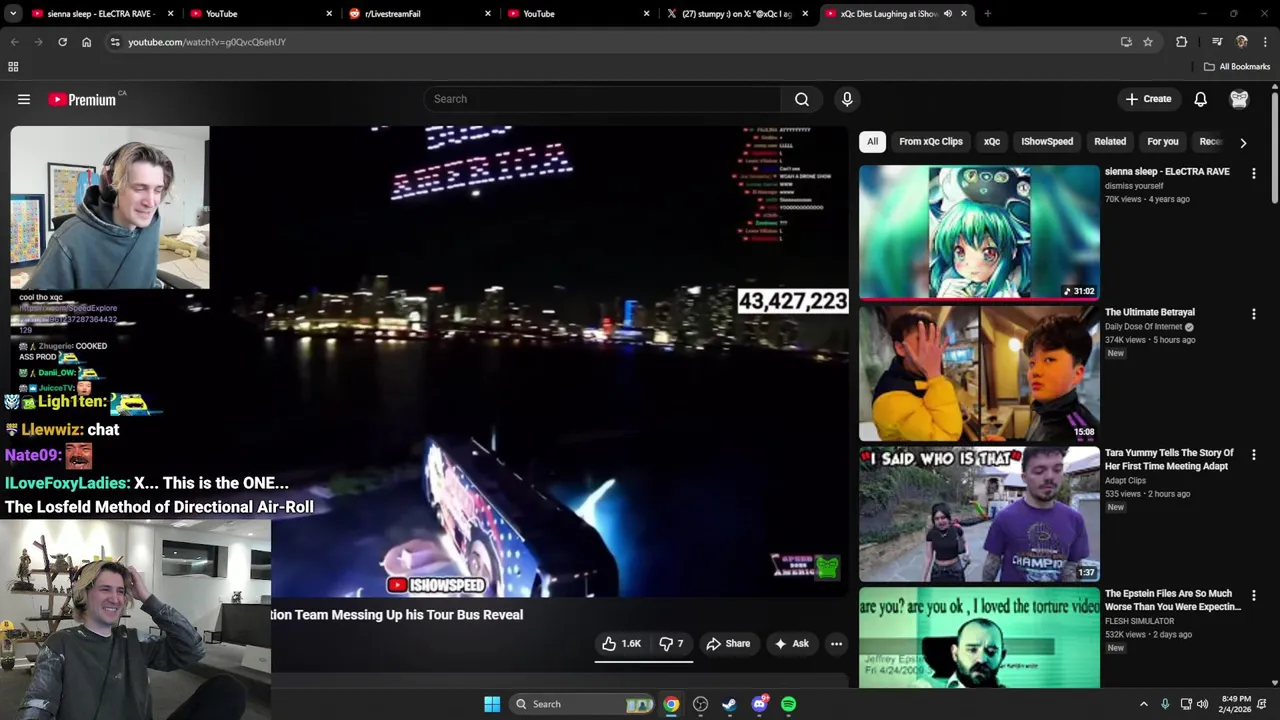Open Discord from the taskbar
This screenshot has height=720, width=1280.
(x=759, y=704)
